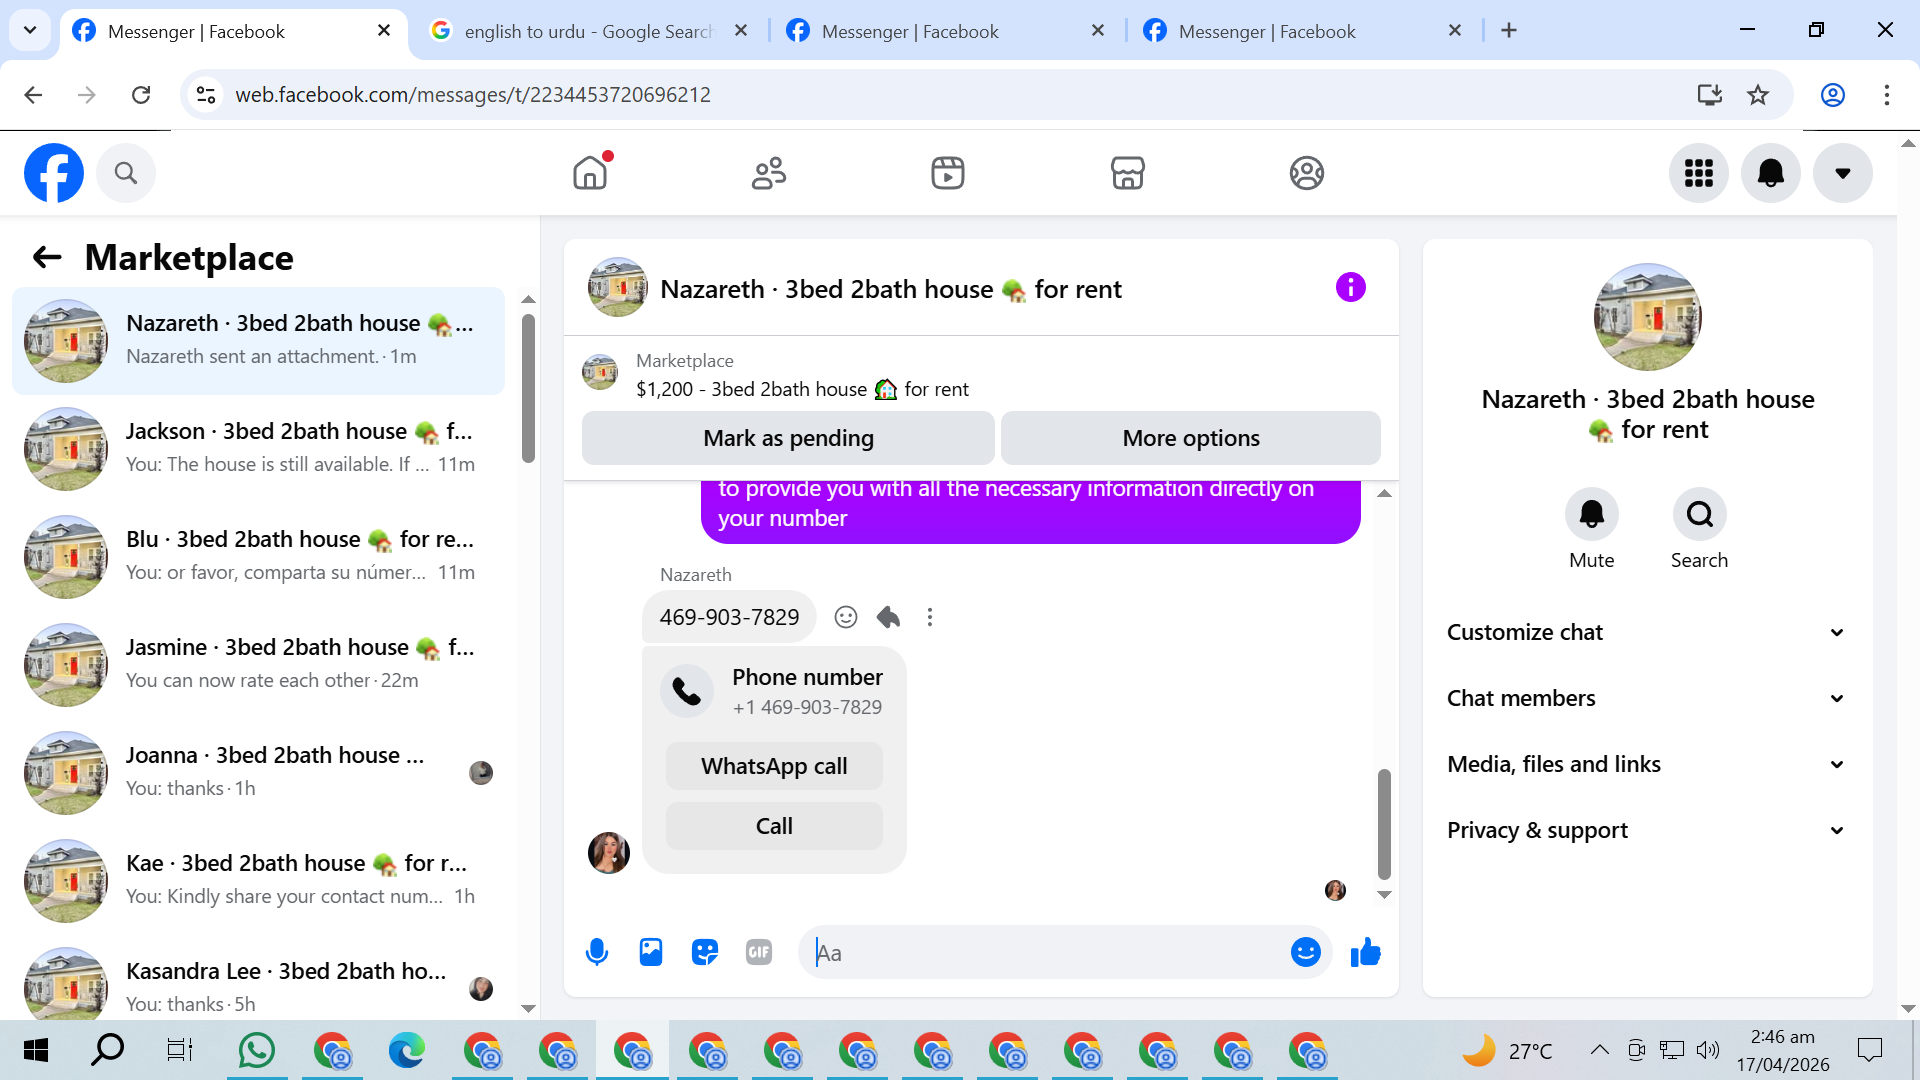Click the Call button
Screen dimensions: 1920x1080
[x=774, y=826]
